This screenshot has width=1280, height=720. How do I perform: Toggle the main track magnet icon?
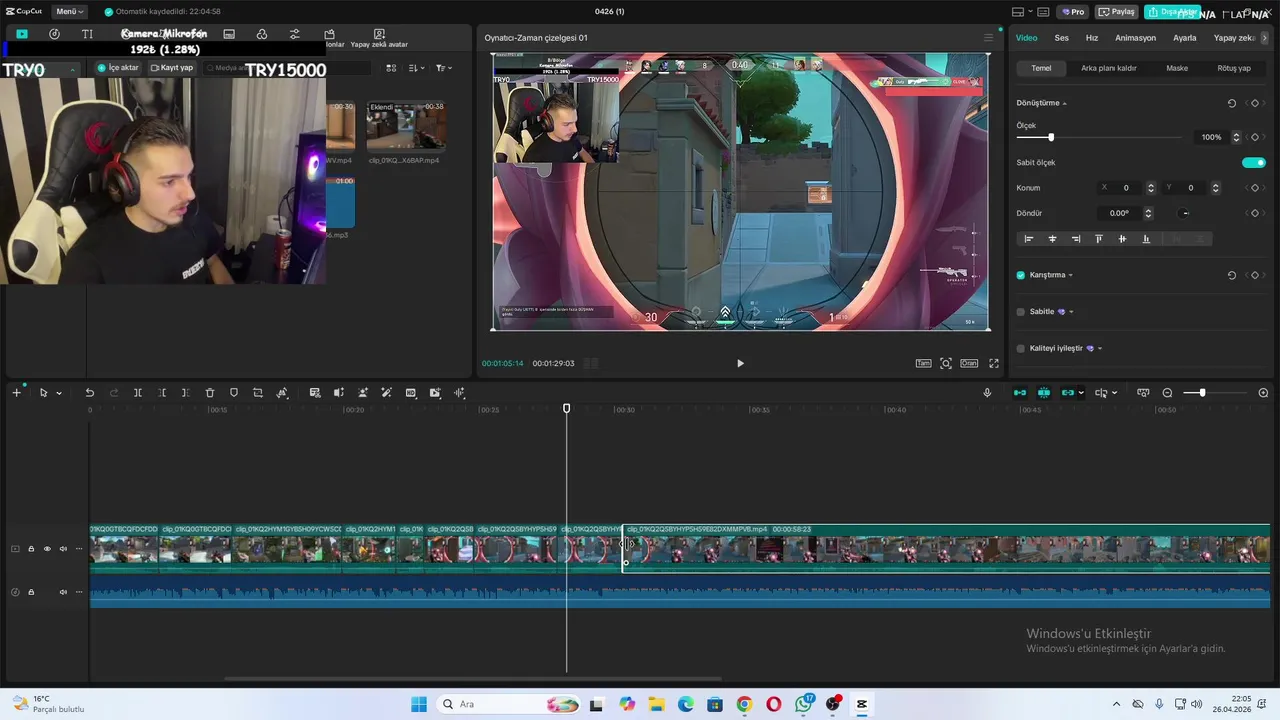1020,393
